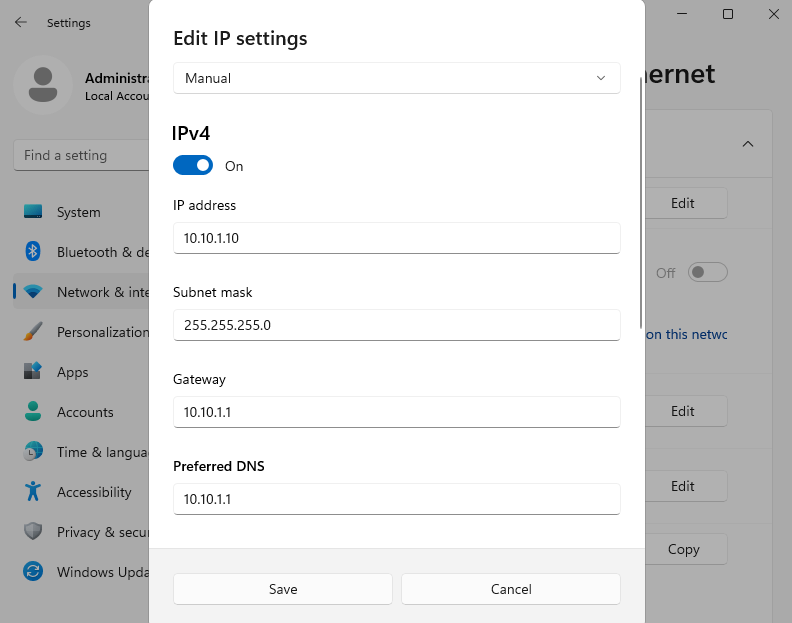Screen dimensions: 792x623
Task: Open Privacy & security shield icon
Action: click(33, 532)
